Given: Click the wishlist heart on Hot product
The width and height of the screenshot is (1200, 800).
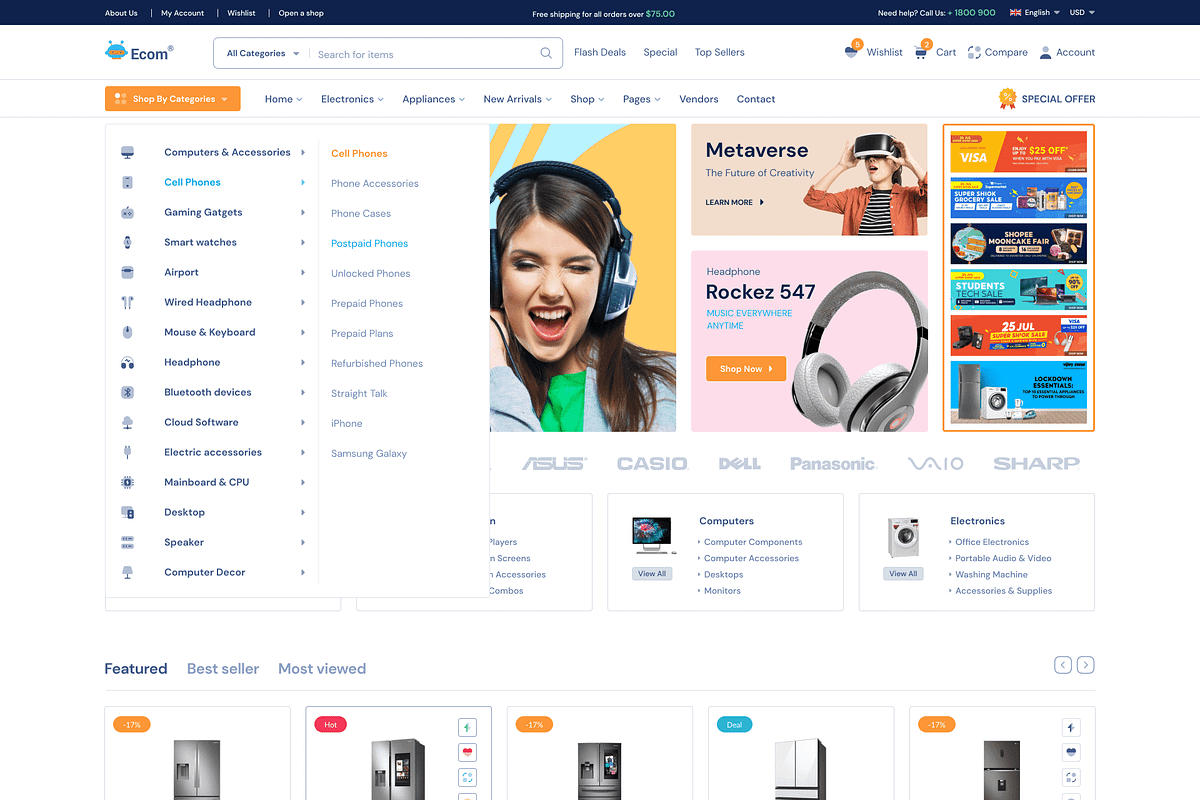Looking at the screenshot, I should (x=467, y=752).
